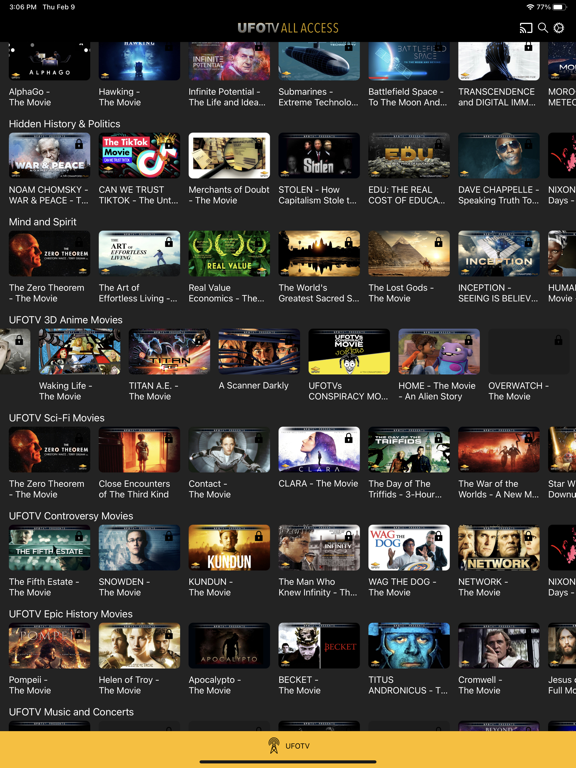Tap lock icon on SNOWDEN thumbnail
This screenshot has width=576, height=768.
pyautogui.click(x=168, y=536)
